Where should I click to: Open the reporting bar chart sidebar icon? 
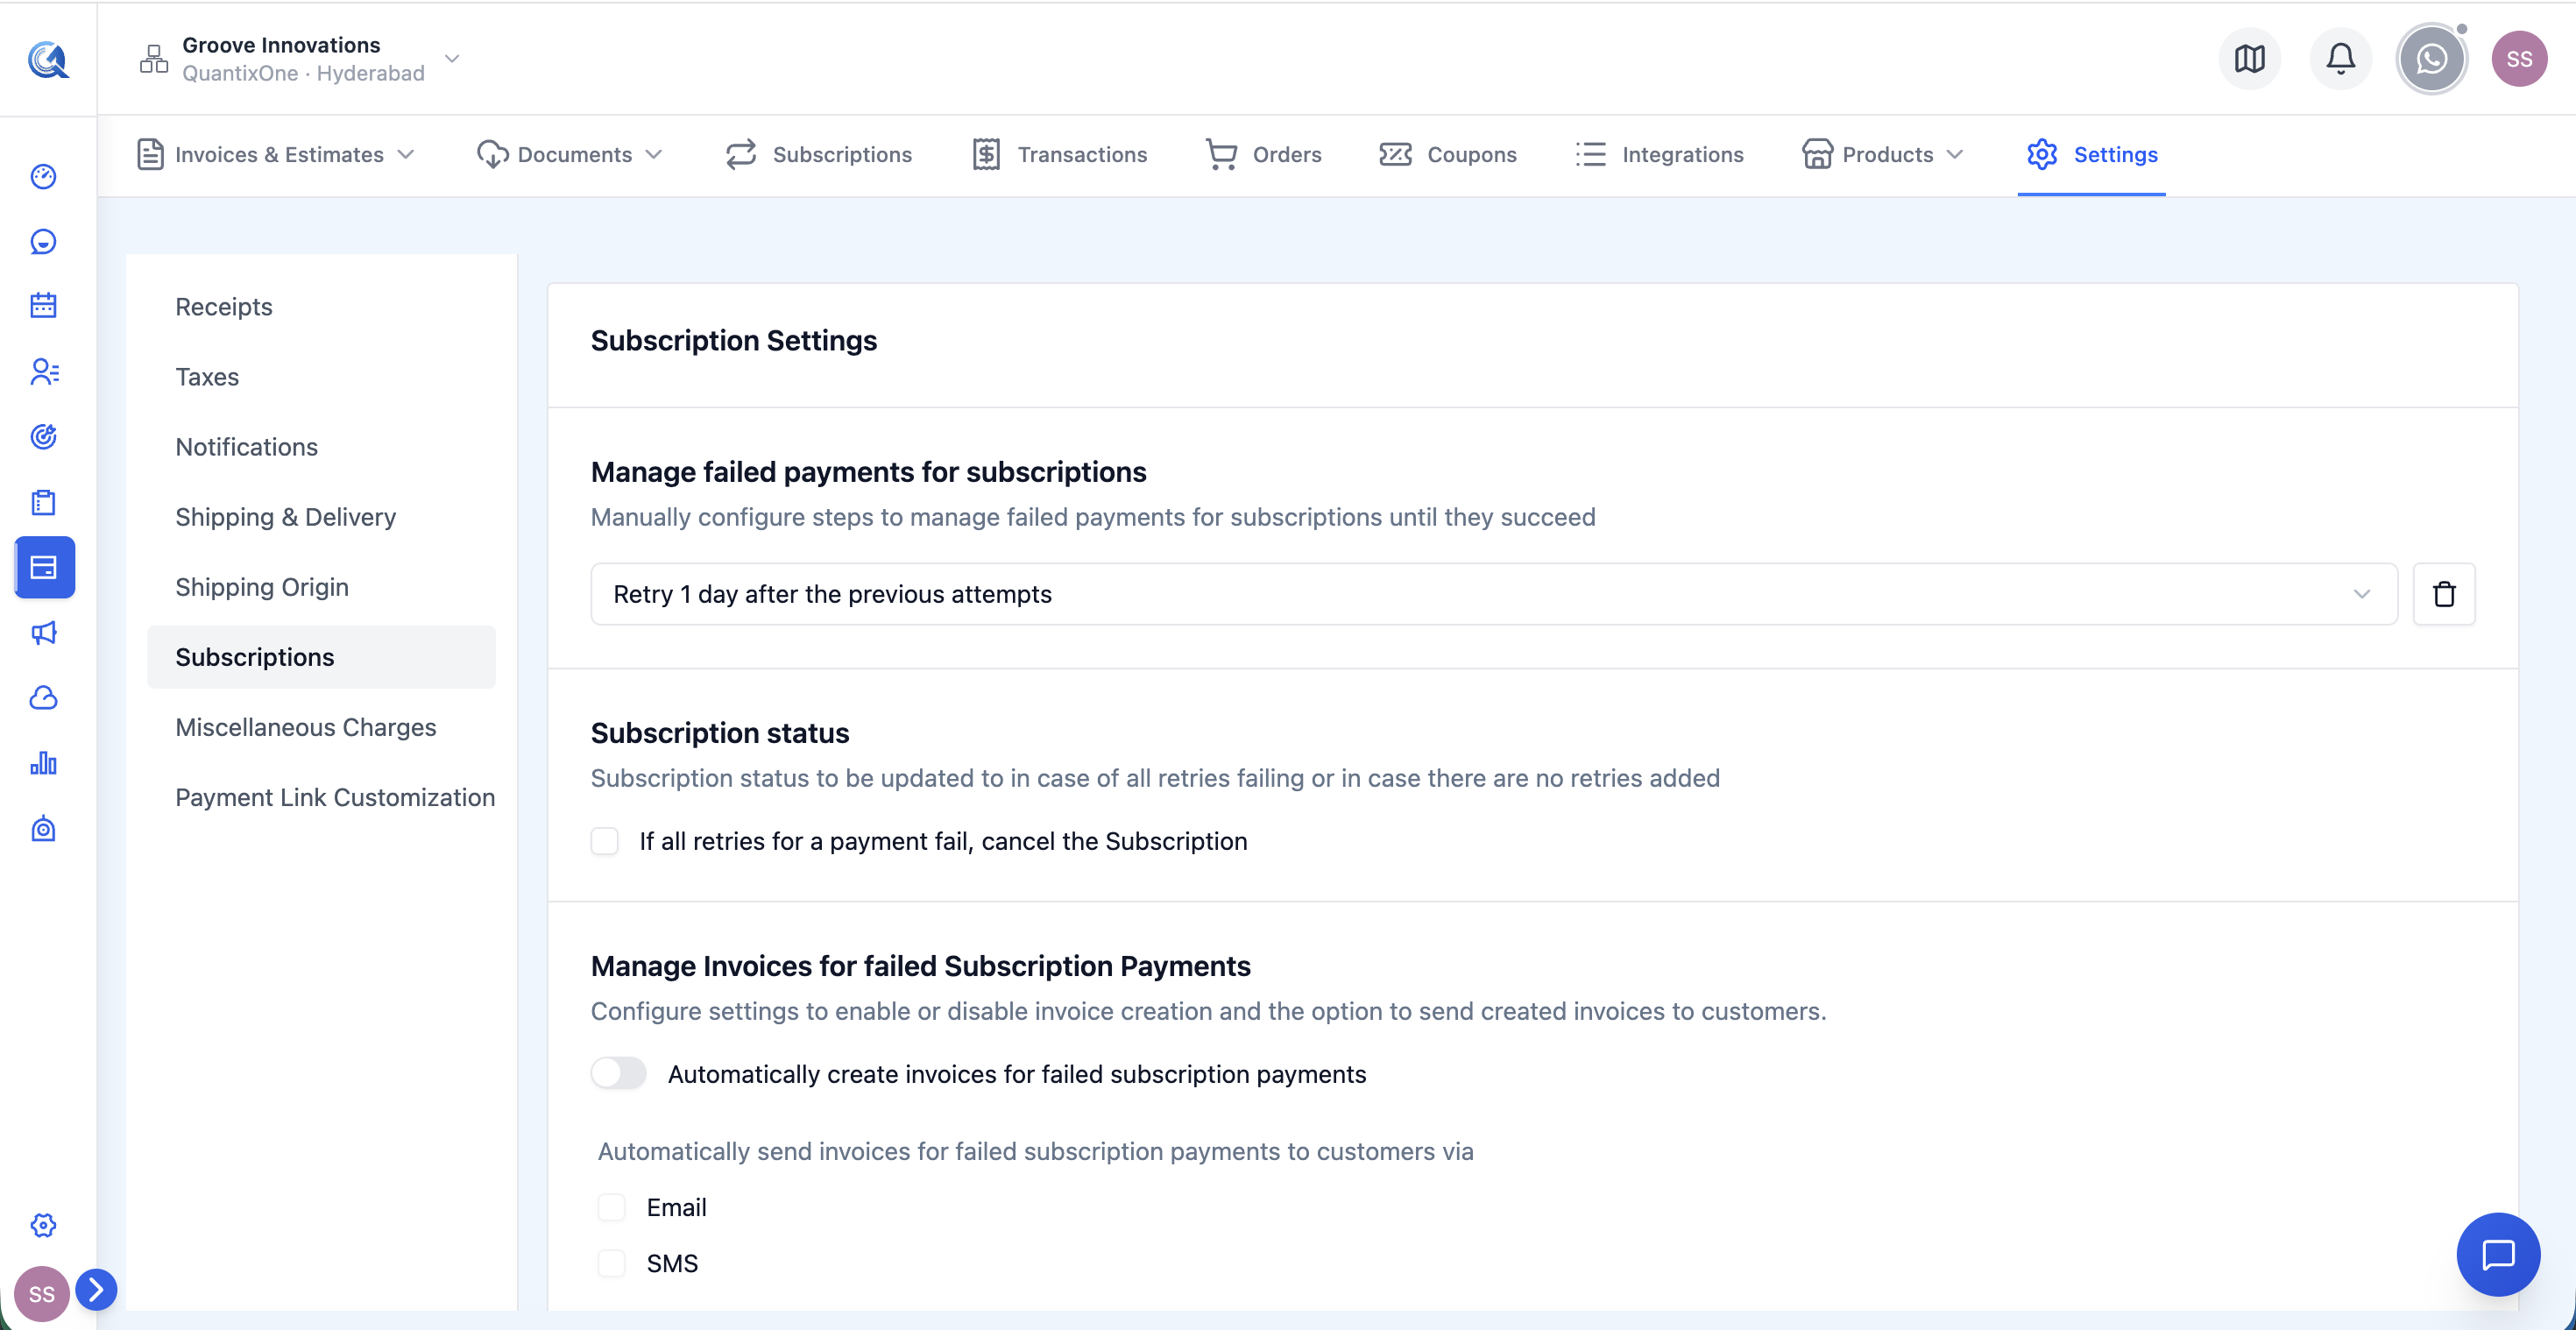coord(43,763)
